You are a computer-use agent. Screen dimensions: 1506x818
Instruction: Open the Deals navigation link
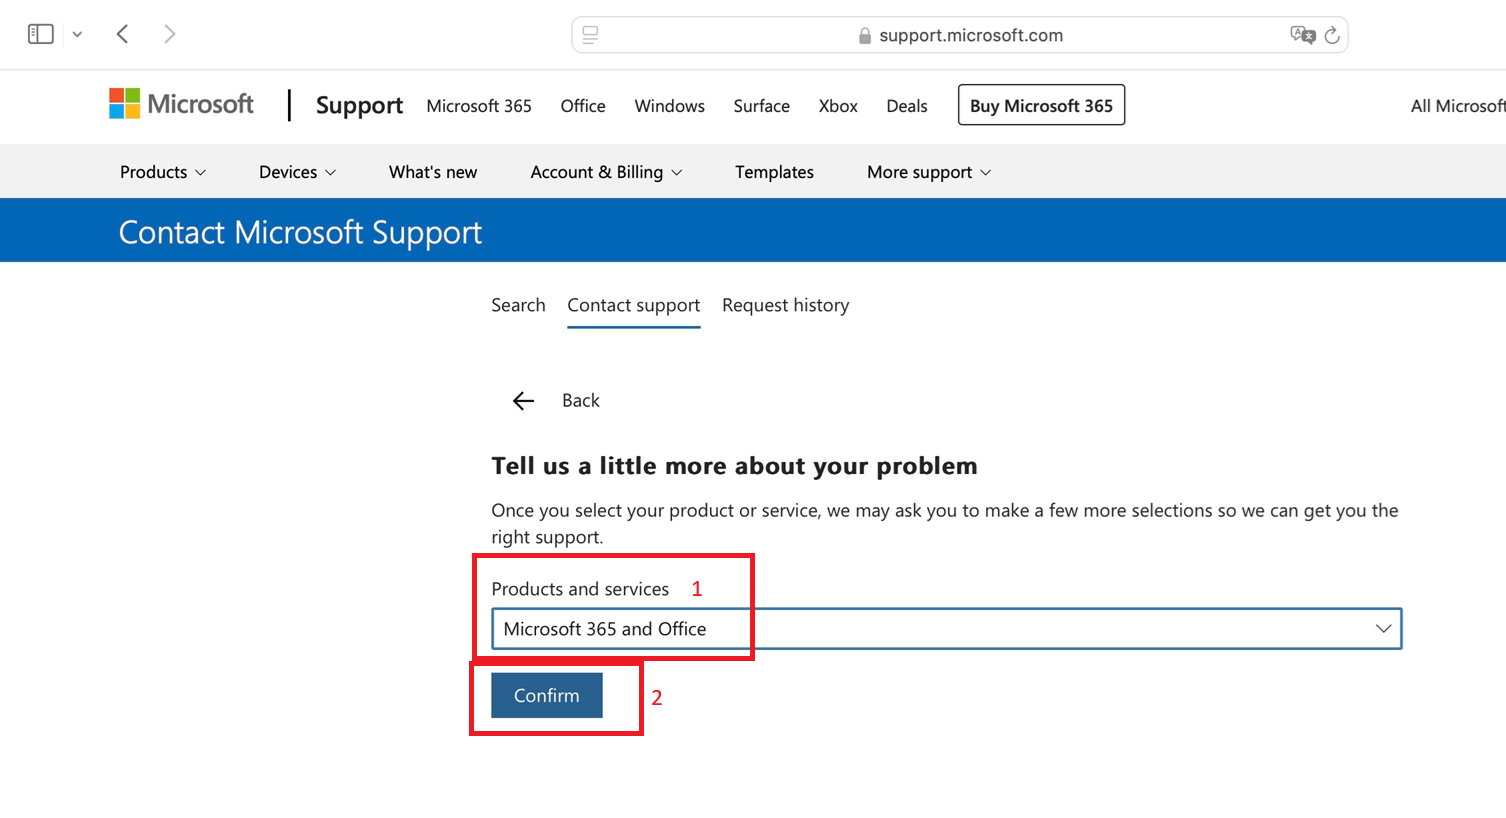pyautogui.click(x=907, y=106)
